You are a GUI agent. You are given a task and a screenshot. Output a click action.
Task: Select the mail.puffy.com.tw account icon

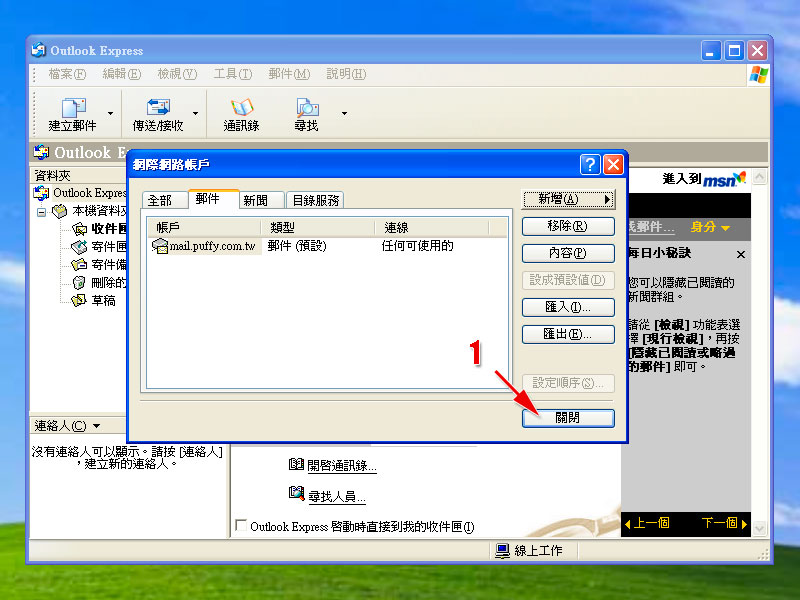159,246
